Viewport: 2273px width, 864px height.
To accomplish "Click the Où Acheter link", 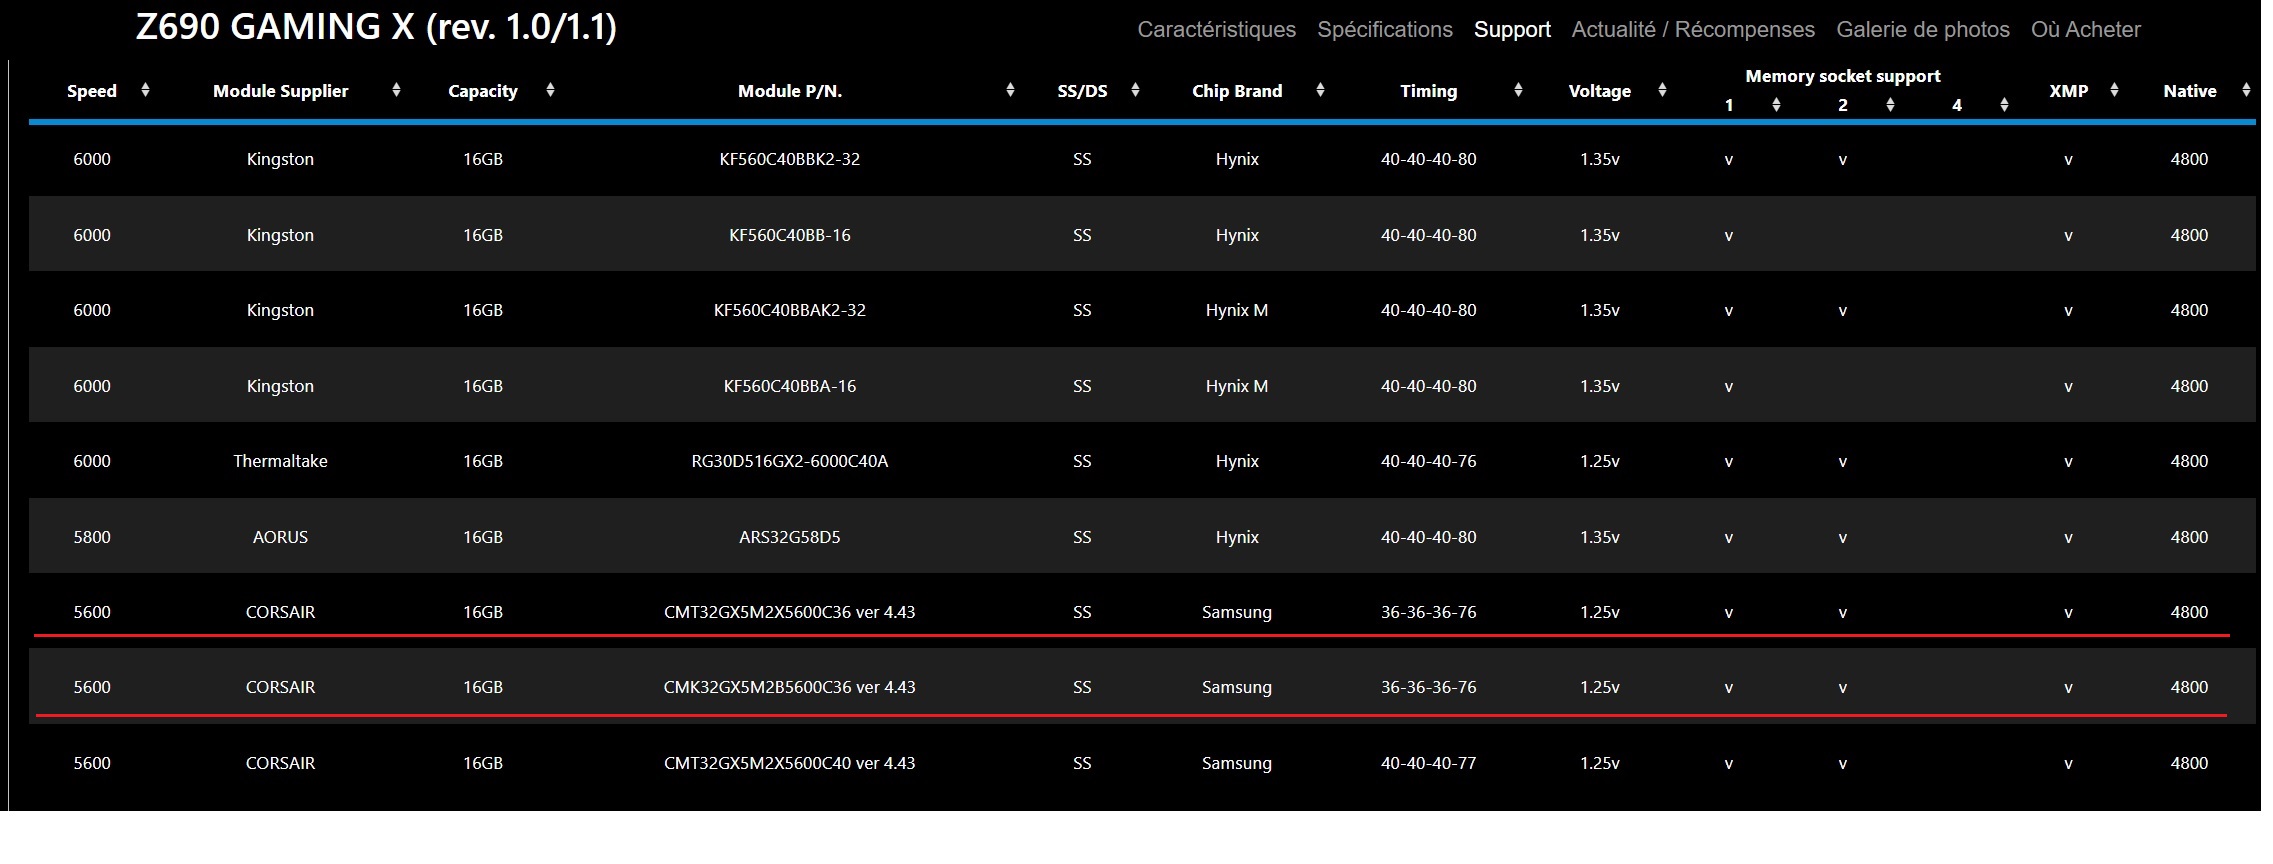I will (x=2085, y=30).
